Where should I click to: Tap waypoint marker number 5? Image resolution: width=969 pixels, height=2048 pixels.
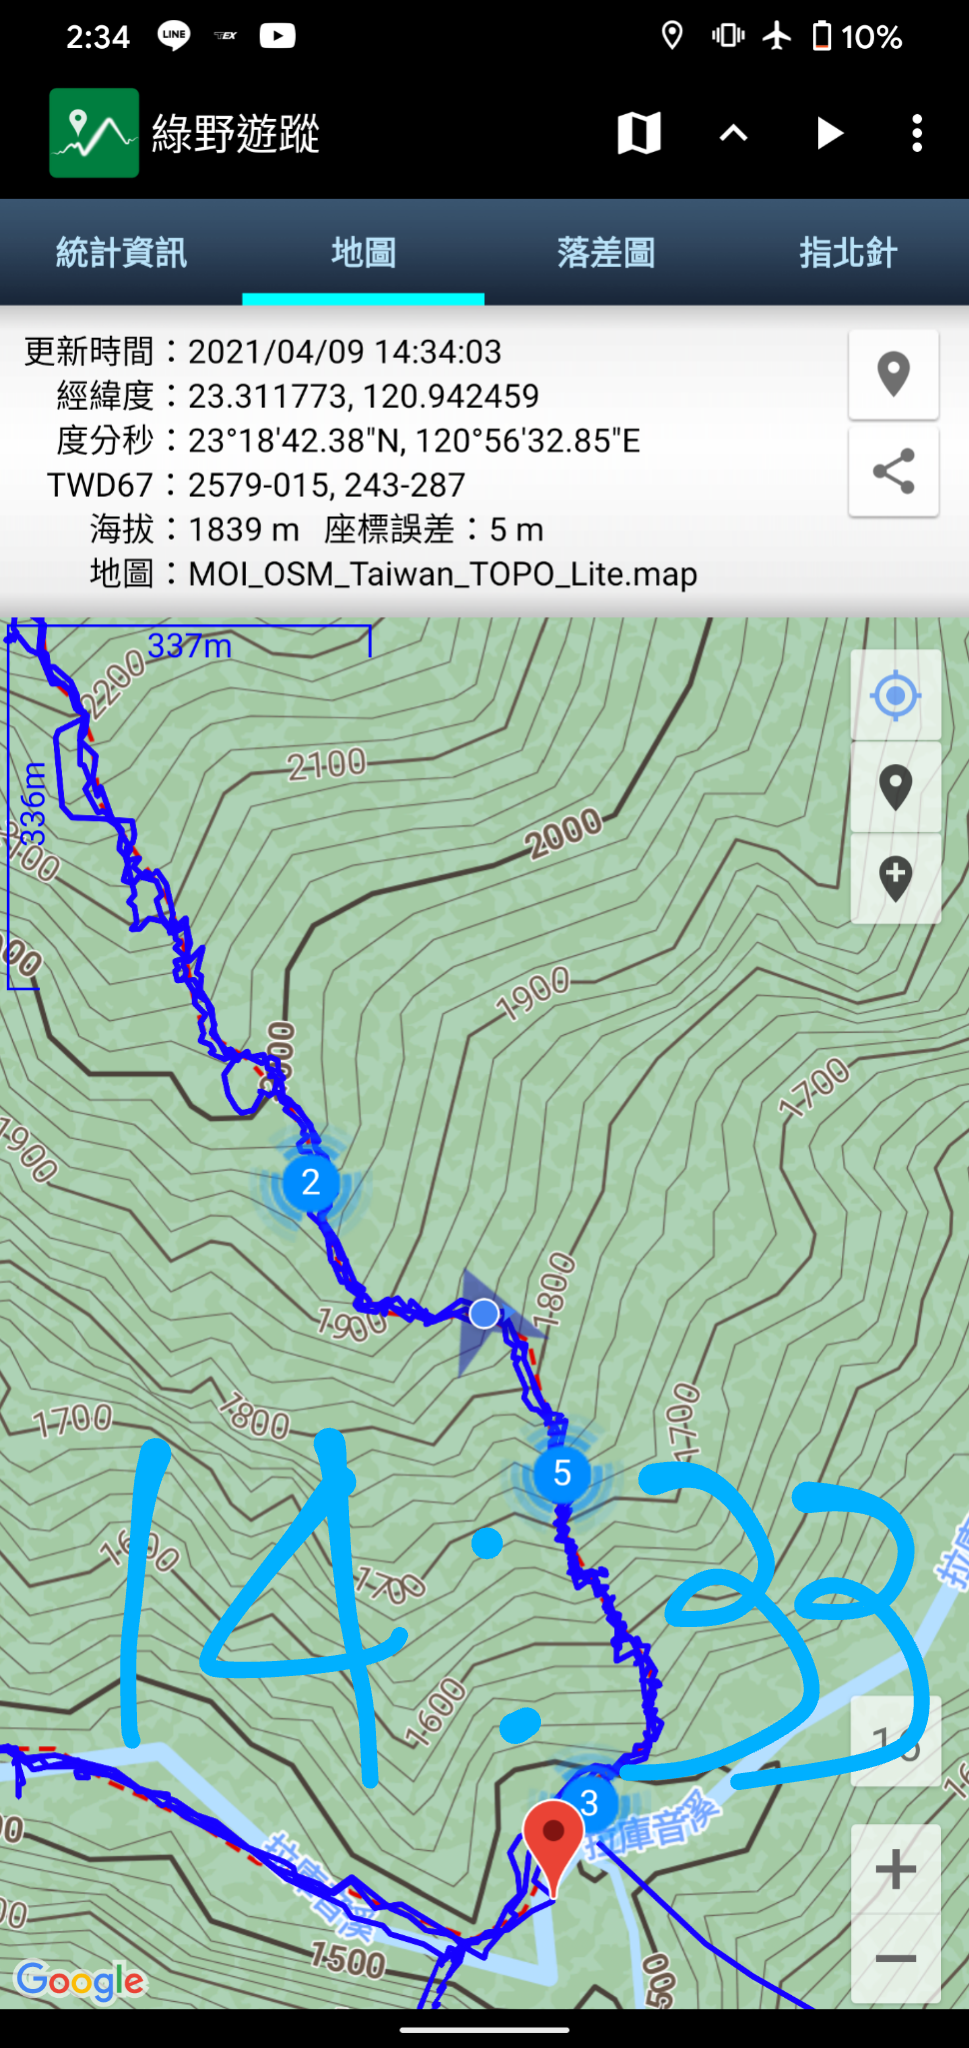pos(562,1473)
